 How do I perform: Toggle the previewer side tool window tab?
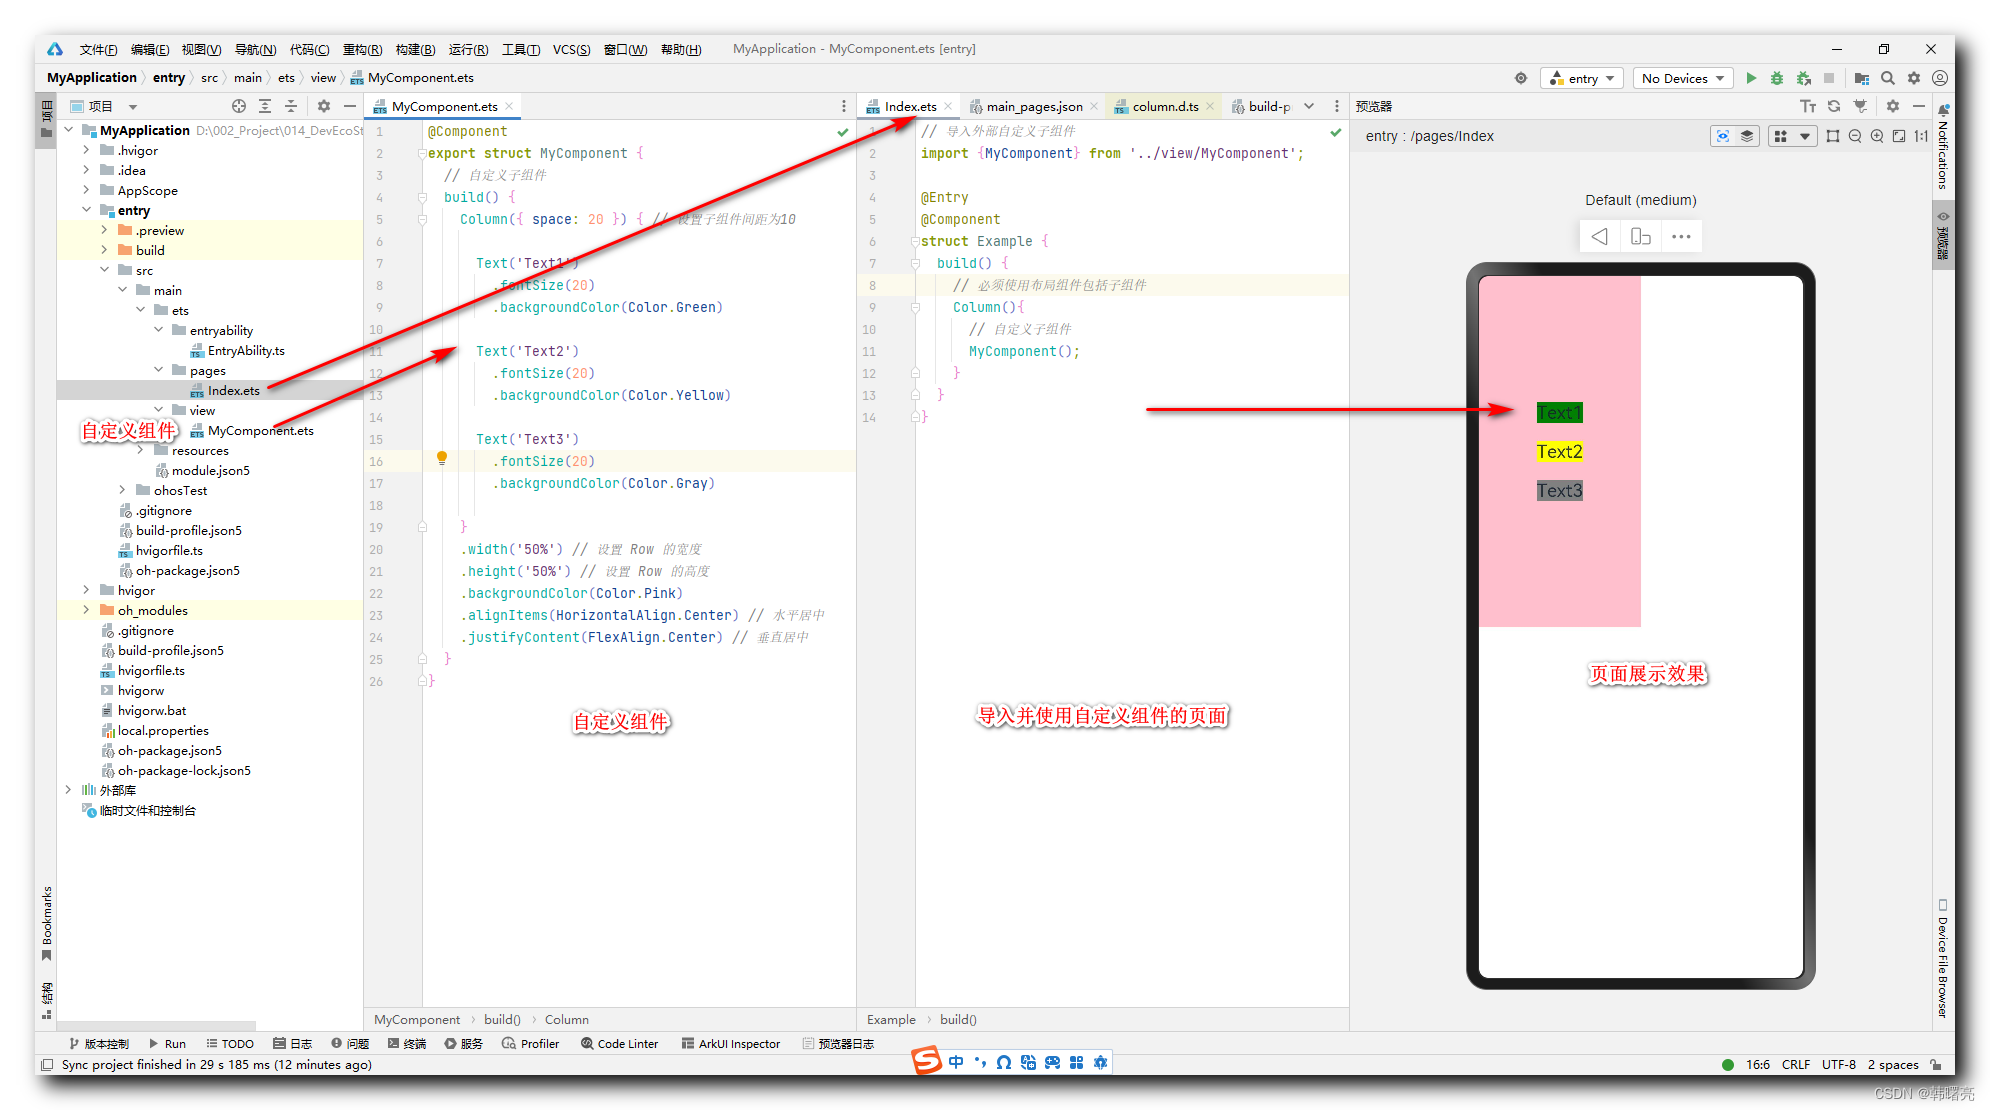(1943, 236)
